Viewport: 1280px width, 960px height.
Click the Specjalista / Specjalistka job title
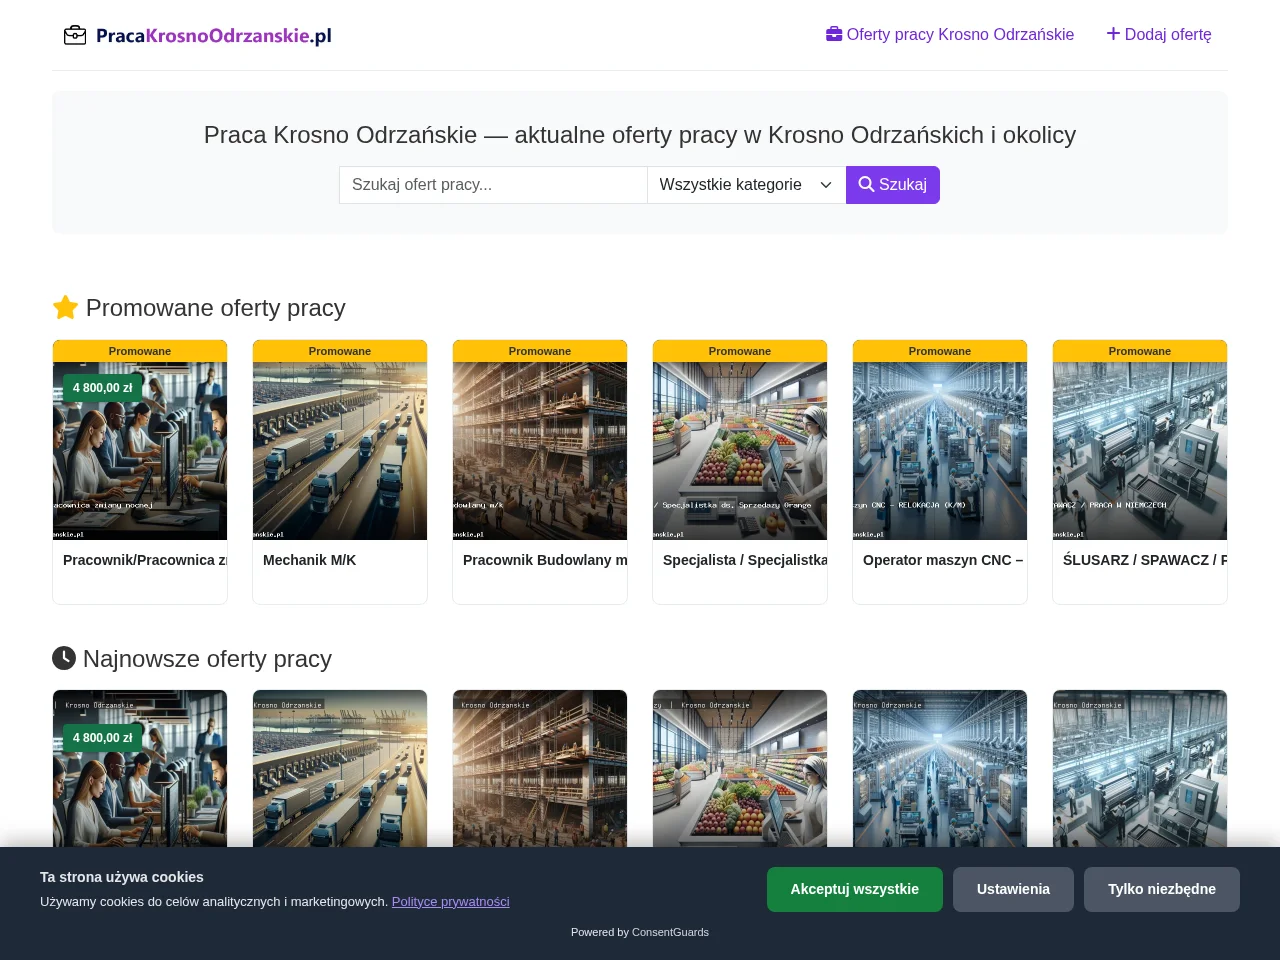[745, 560]
